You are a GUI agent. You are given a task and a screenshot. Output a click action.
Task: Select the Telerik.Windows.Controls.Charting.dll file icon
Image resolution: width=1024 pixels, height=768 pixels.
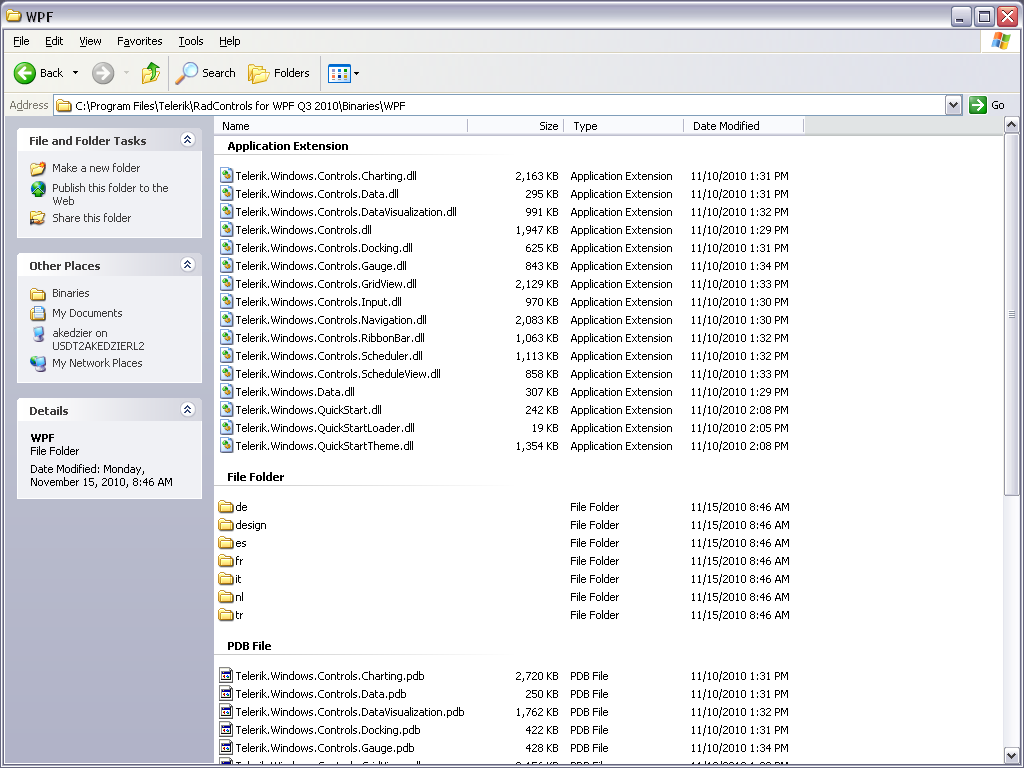pos(226,176)
